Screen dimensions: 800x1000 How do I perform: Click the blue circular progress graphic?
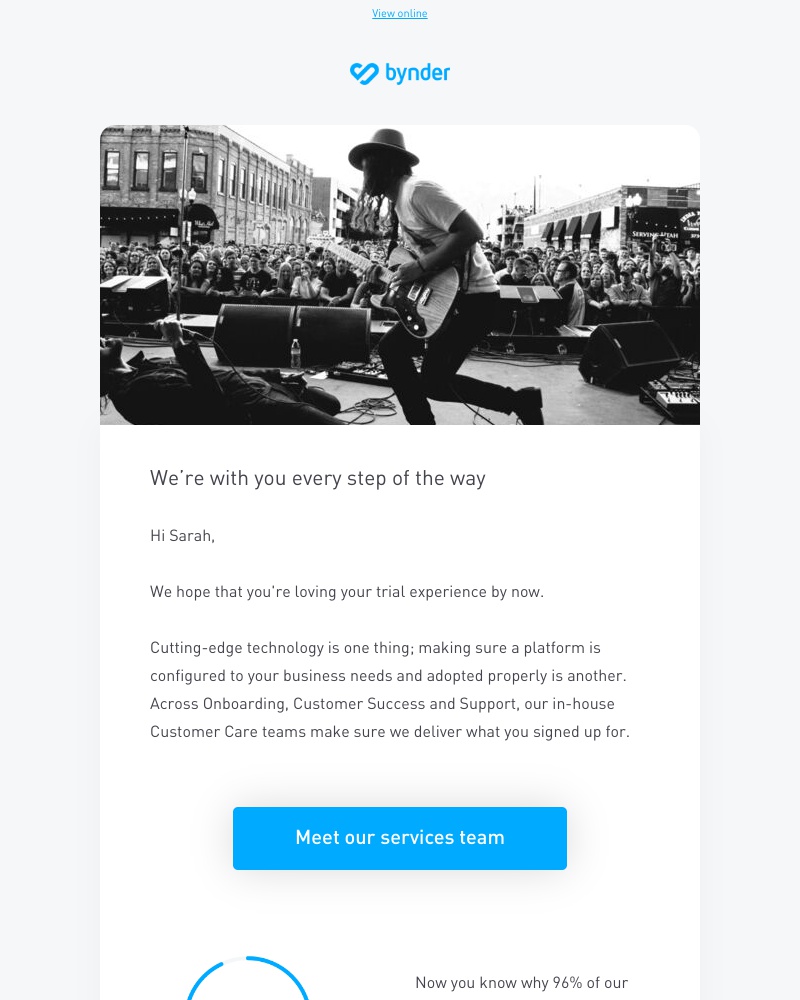(x=248, y=978)
